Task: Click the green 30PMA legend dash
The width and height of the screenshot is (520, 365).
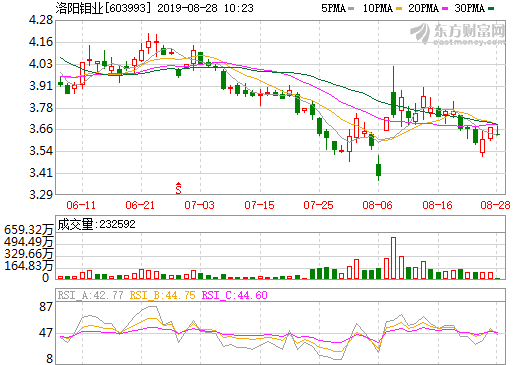Action: [491, 9]
